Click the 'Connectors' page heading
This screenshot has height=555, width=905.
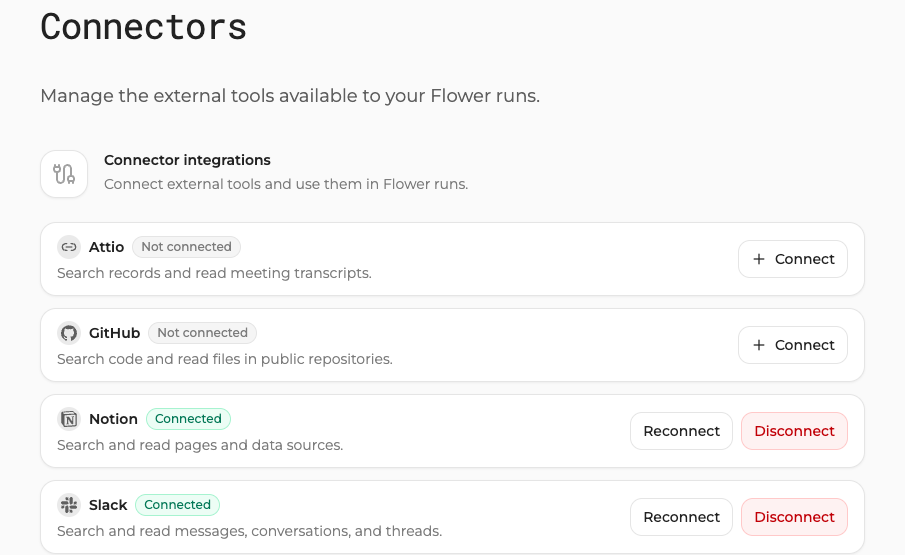click(144, 27)
